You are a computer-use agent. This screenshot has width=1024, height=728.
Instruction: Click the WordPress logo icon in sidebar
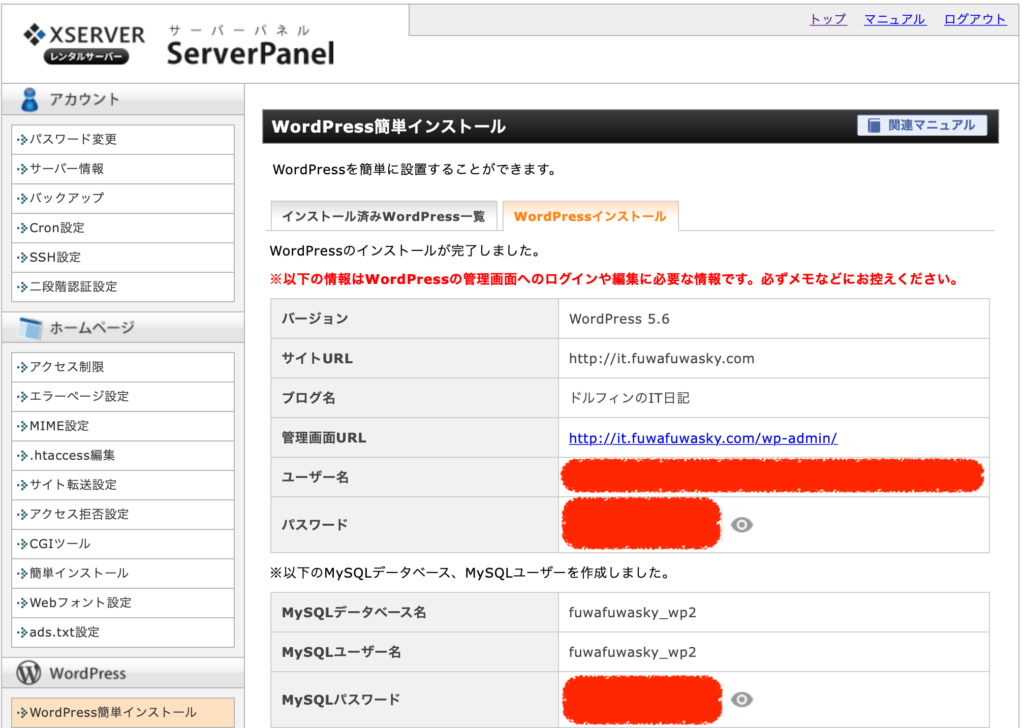tap(29, 673)
